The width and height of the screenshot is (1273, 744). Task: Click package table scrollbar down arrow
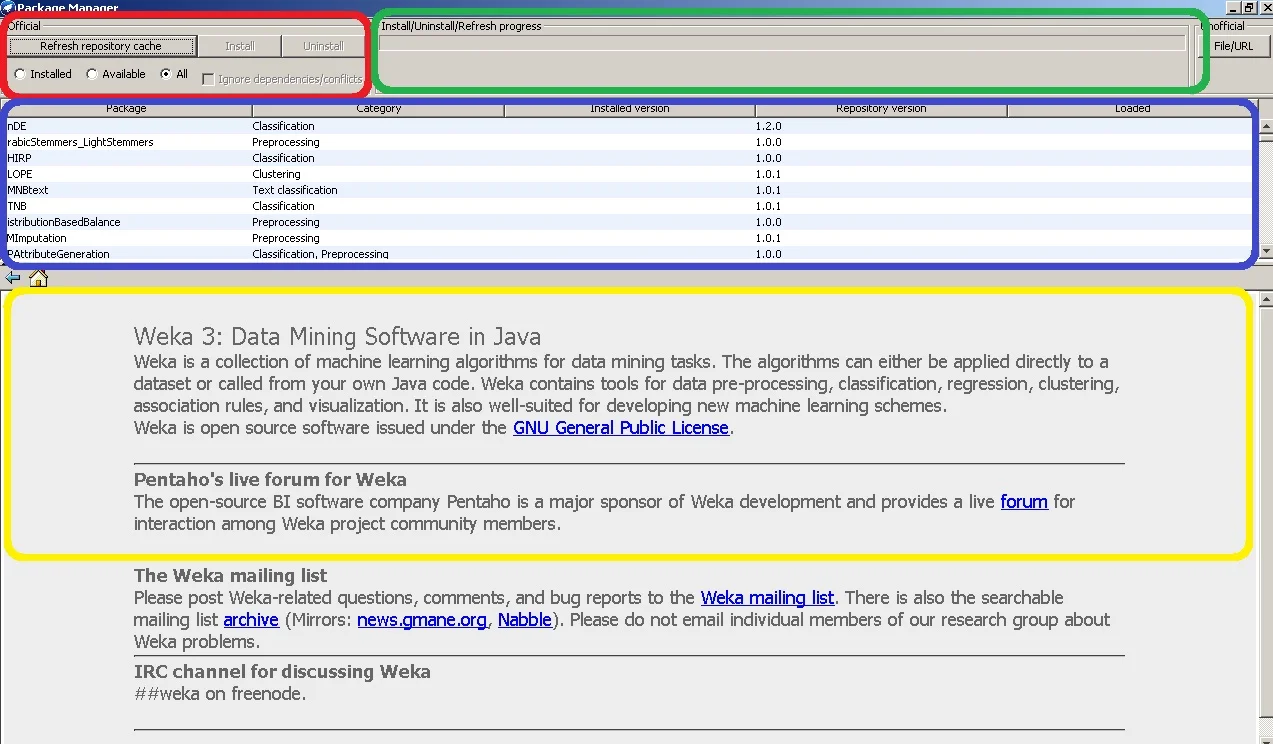1265,253
